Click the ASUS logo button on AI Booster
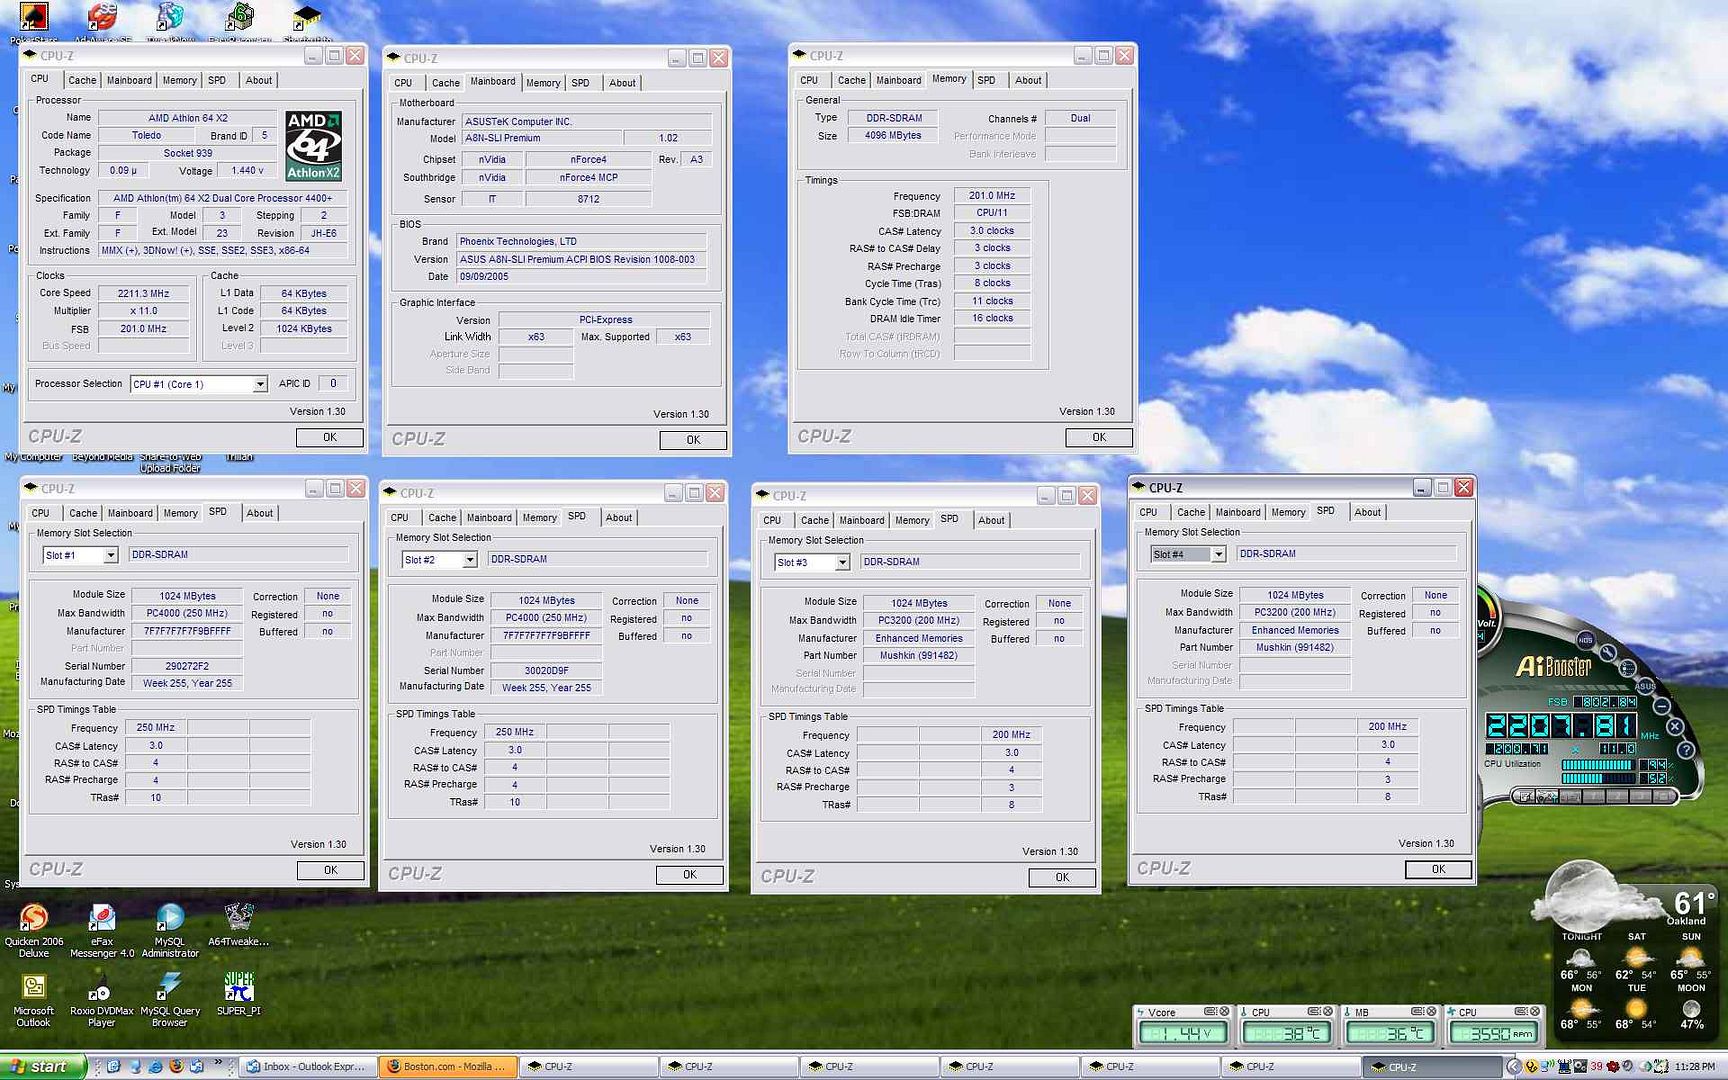Screen dimensions: 1728x1080 [x=1645, y=686]
